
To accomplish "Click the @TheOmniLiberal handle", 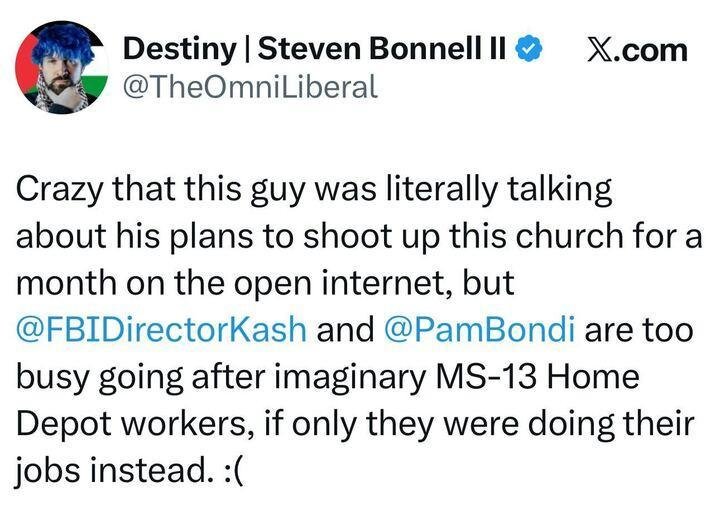I will point(249,87).
